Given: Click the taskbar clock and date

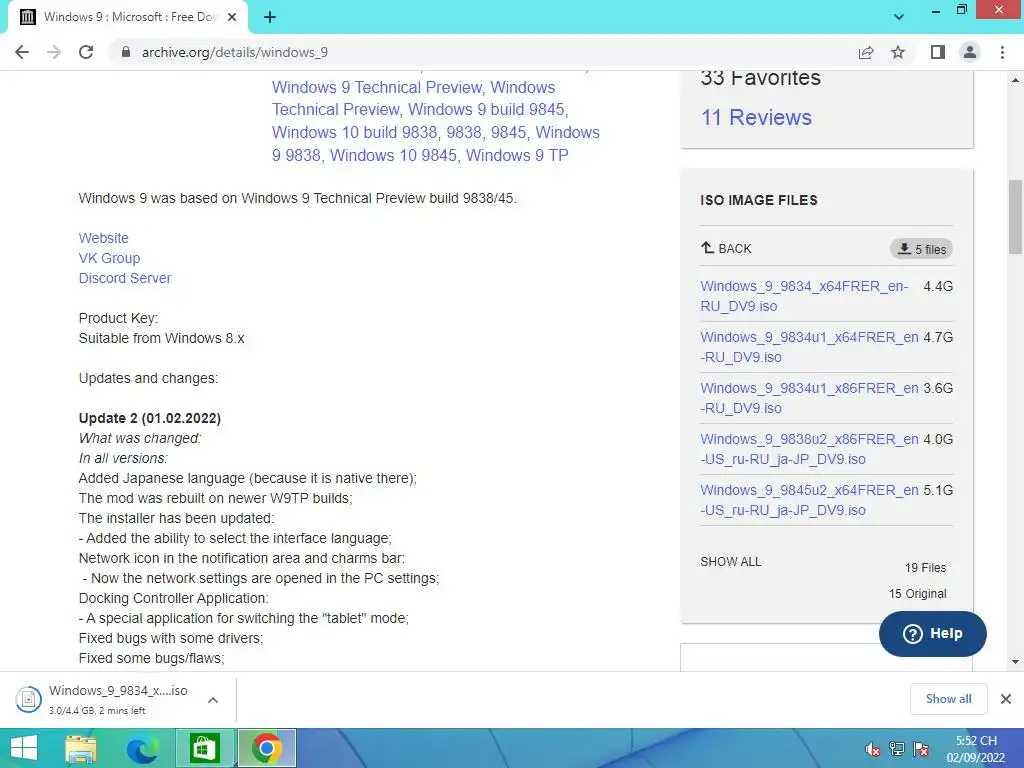Looking at the screenshot, I should coord(976,749).
